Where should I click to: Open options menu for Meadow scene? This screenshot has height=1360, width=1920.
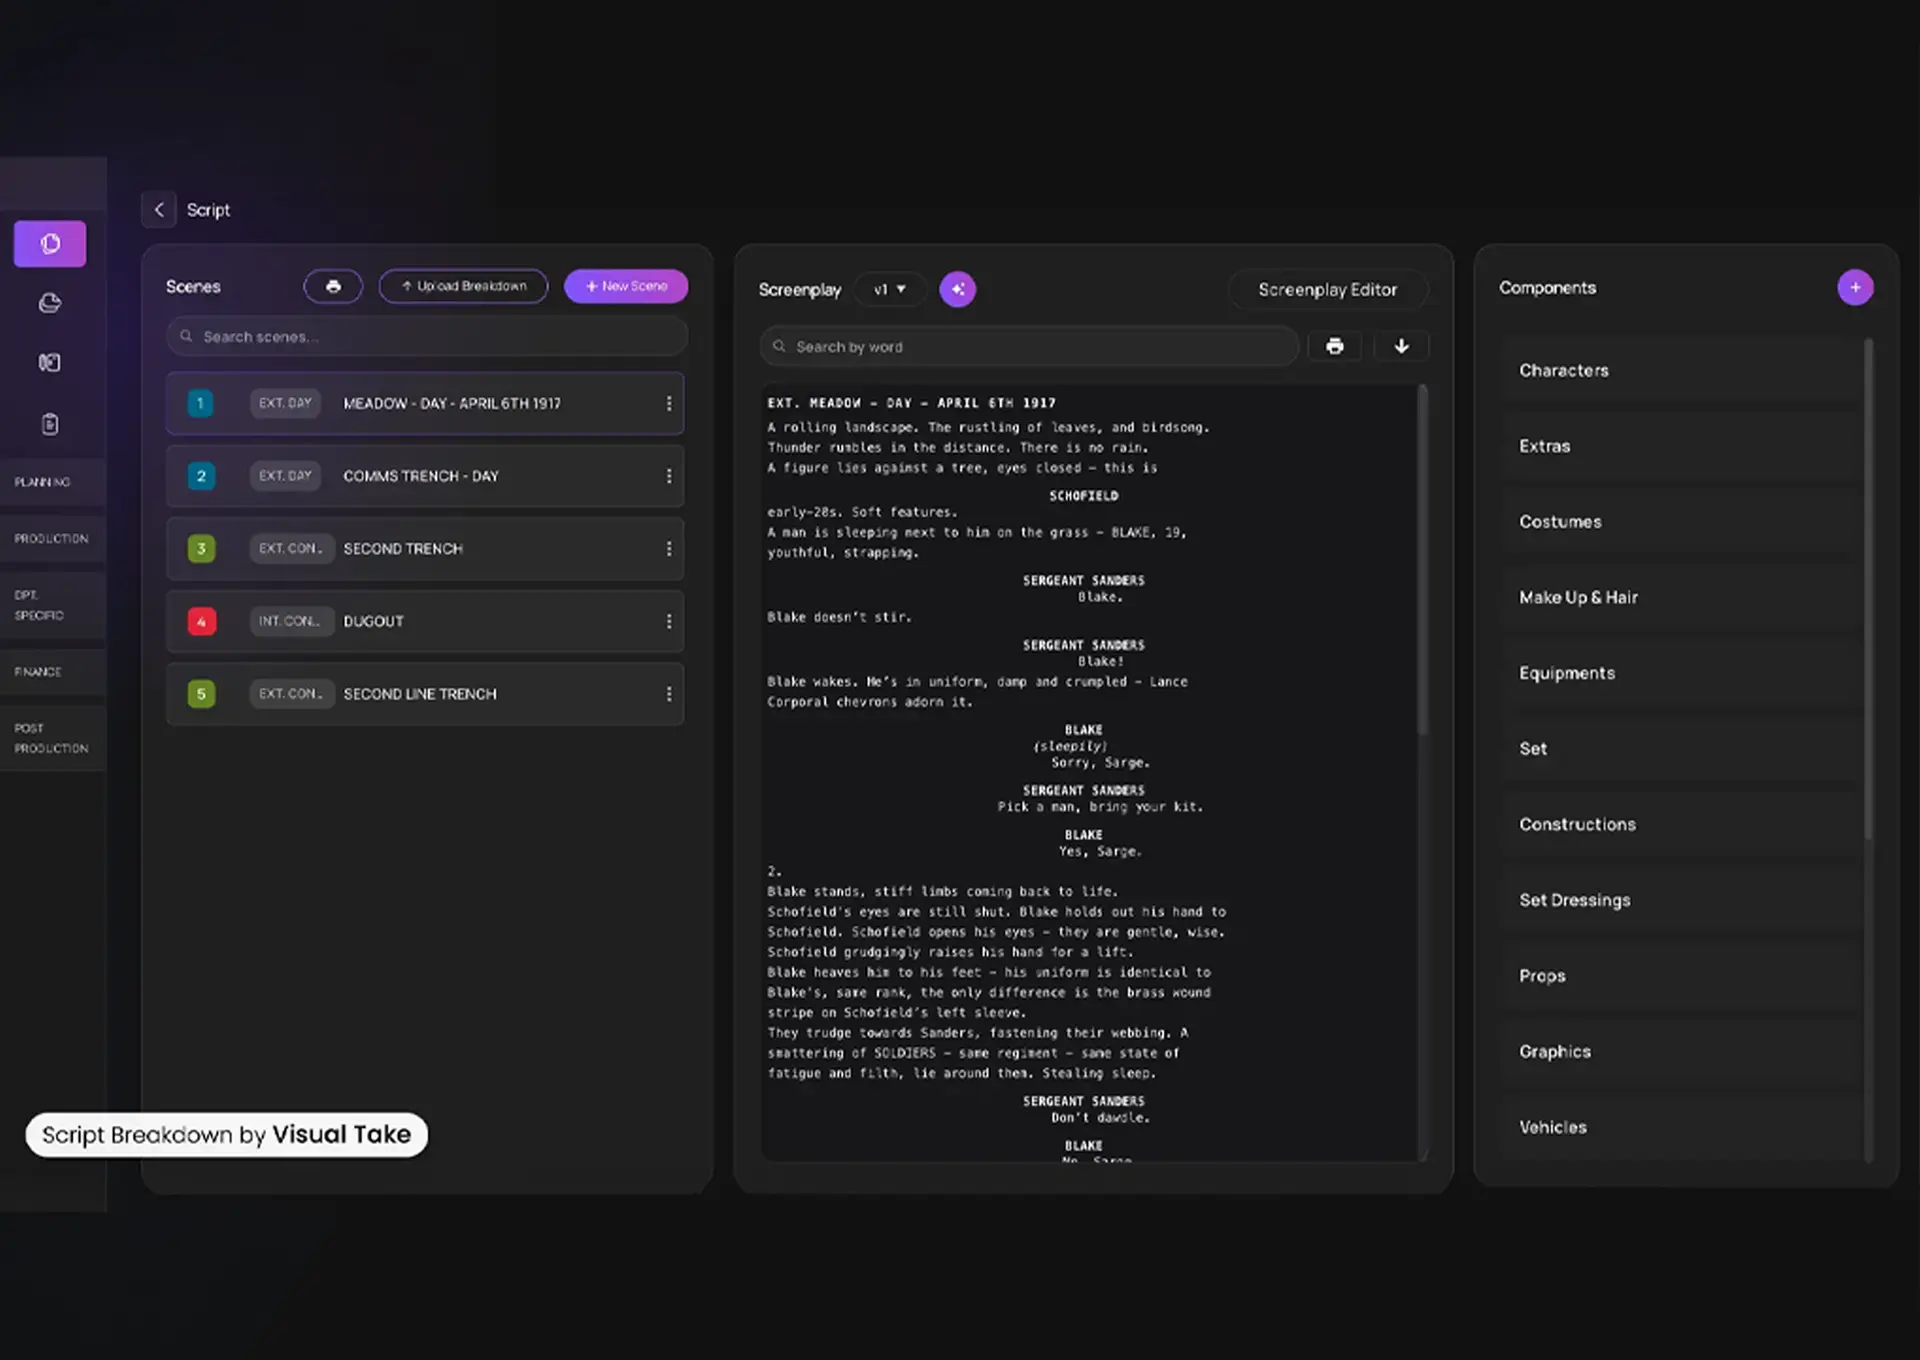669,404
